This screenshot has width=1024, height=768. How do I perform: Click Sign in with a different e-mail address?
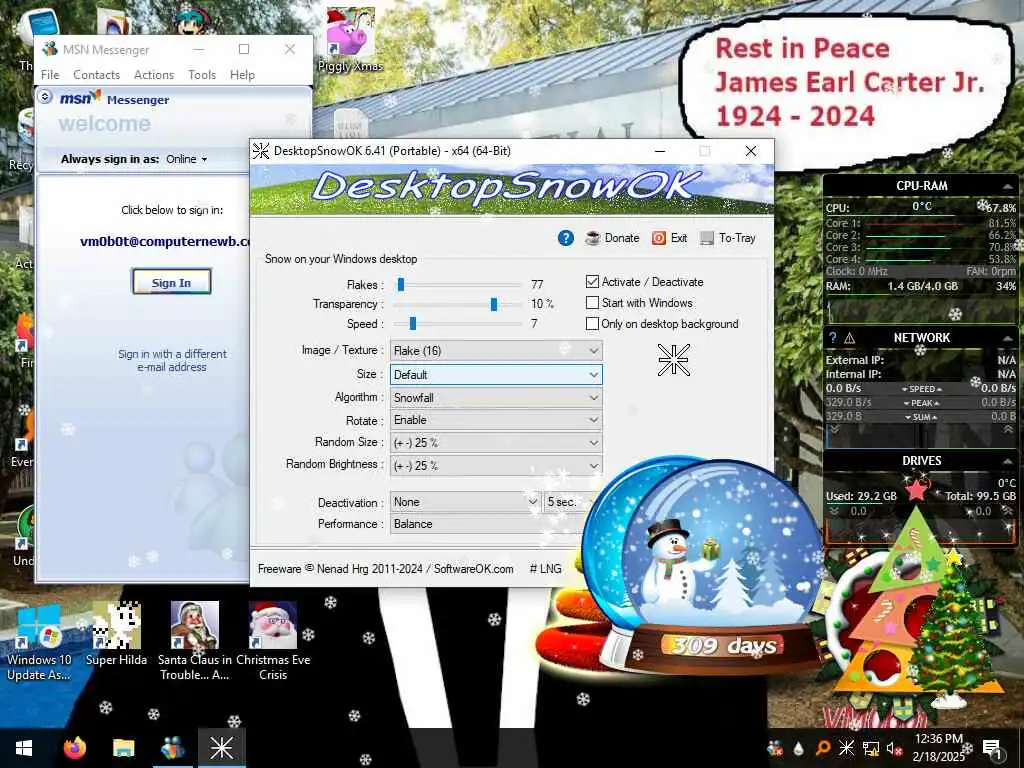pos(172,360)
